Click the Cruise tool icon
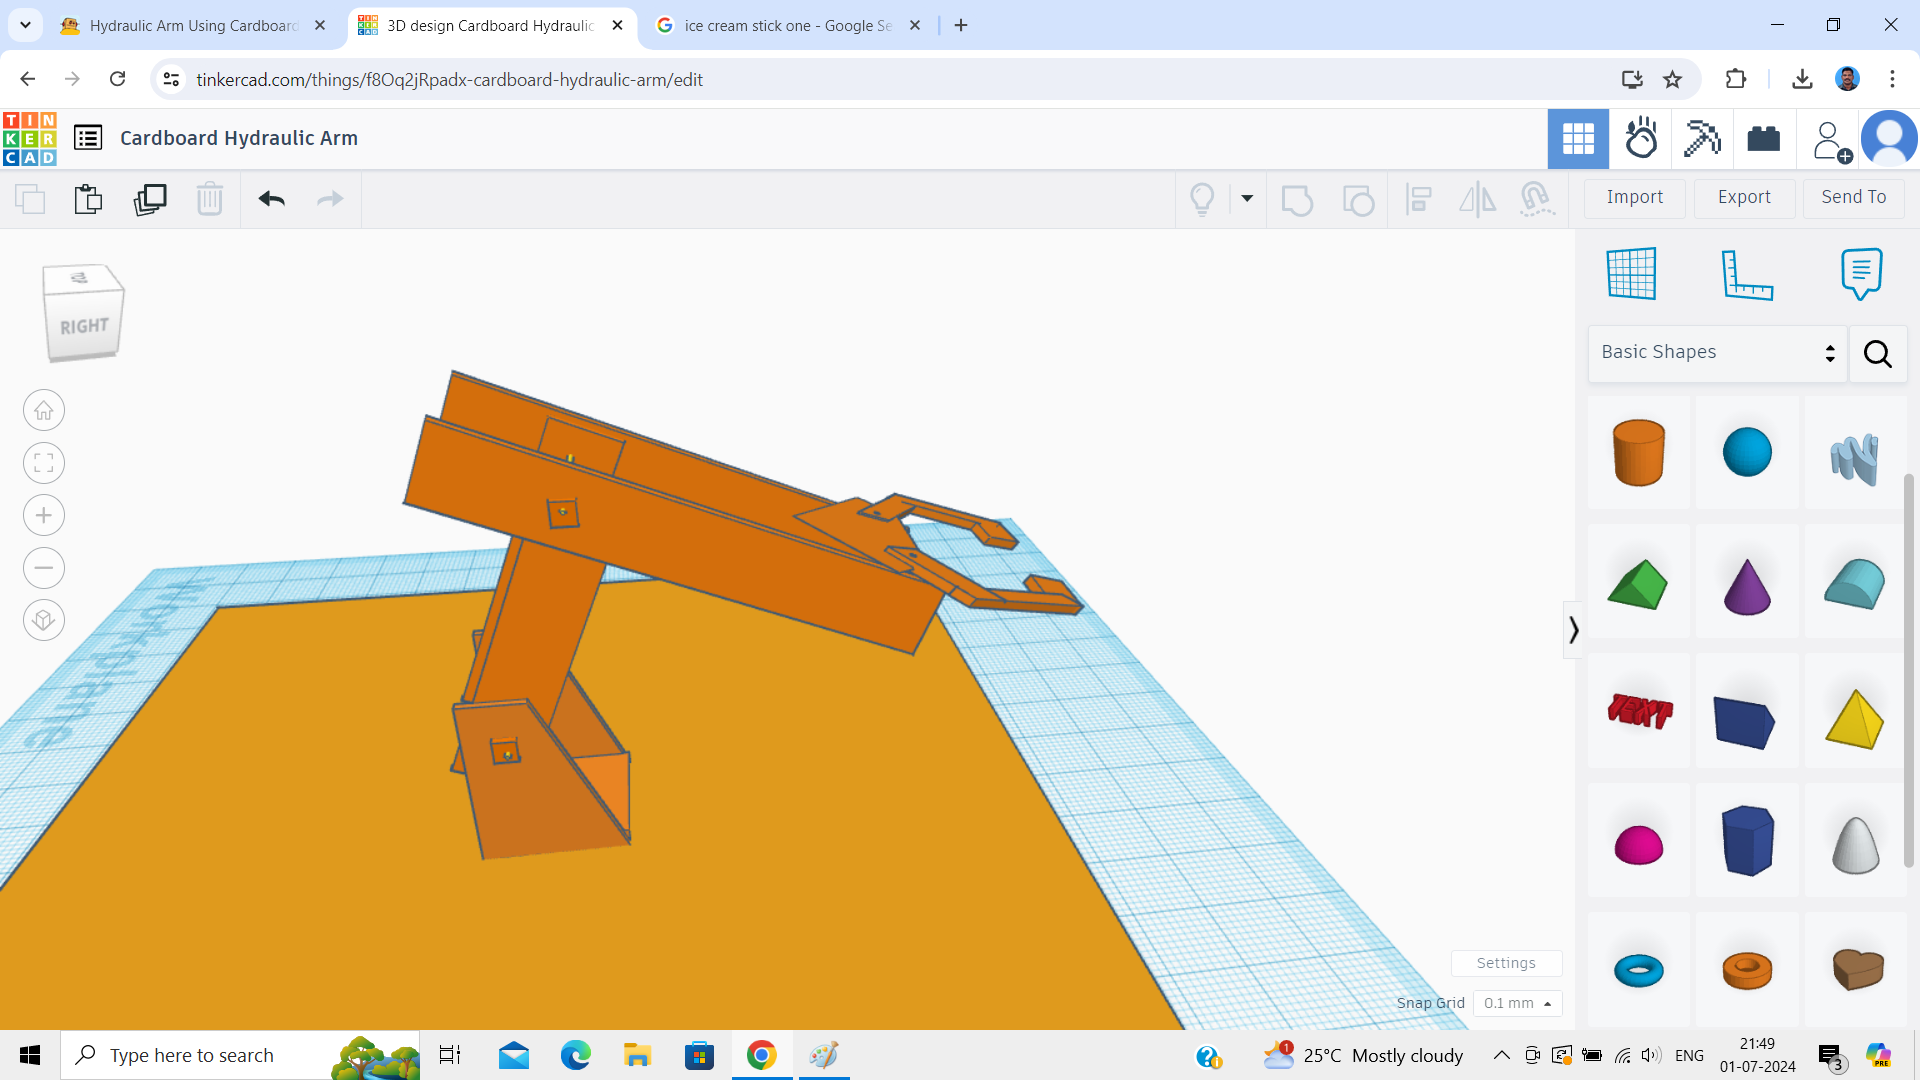 click(1536, 199)
